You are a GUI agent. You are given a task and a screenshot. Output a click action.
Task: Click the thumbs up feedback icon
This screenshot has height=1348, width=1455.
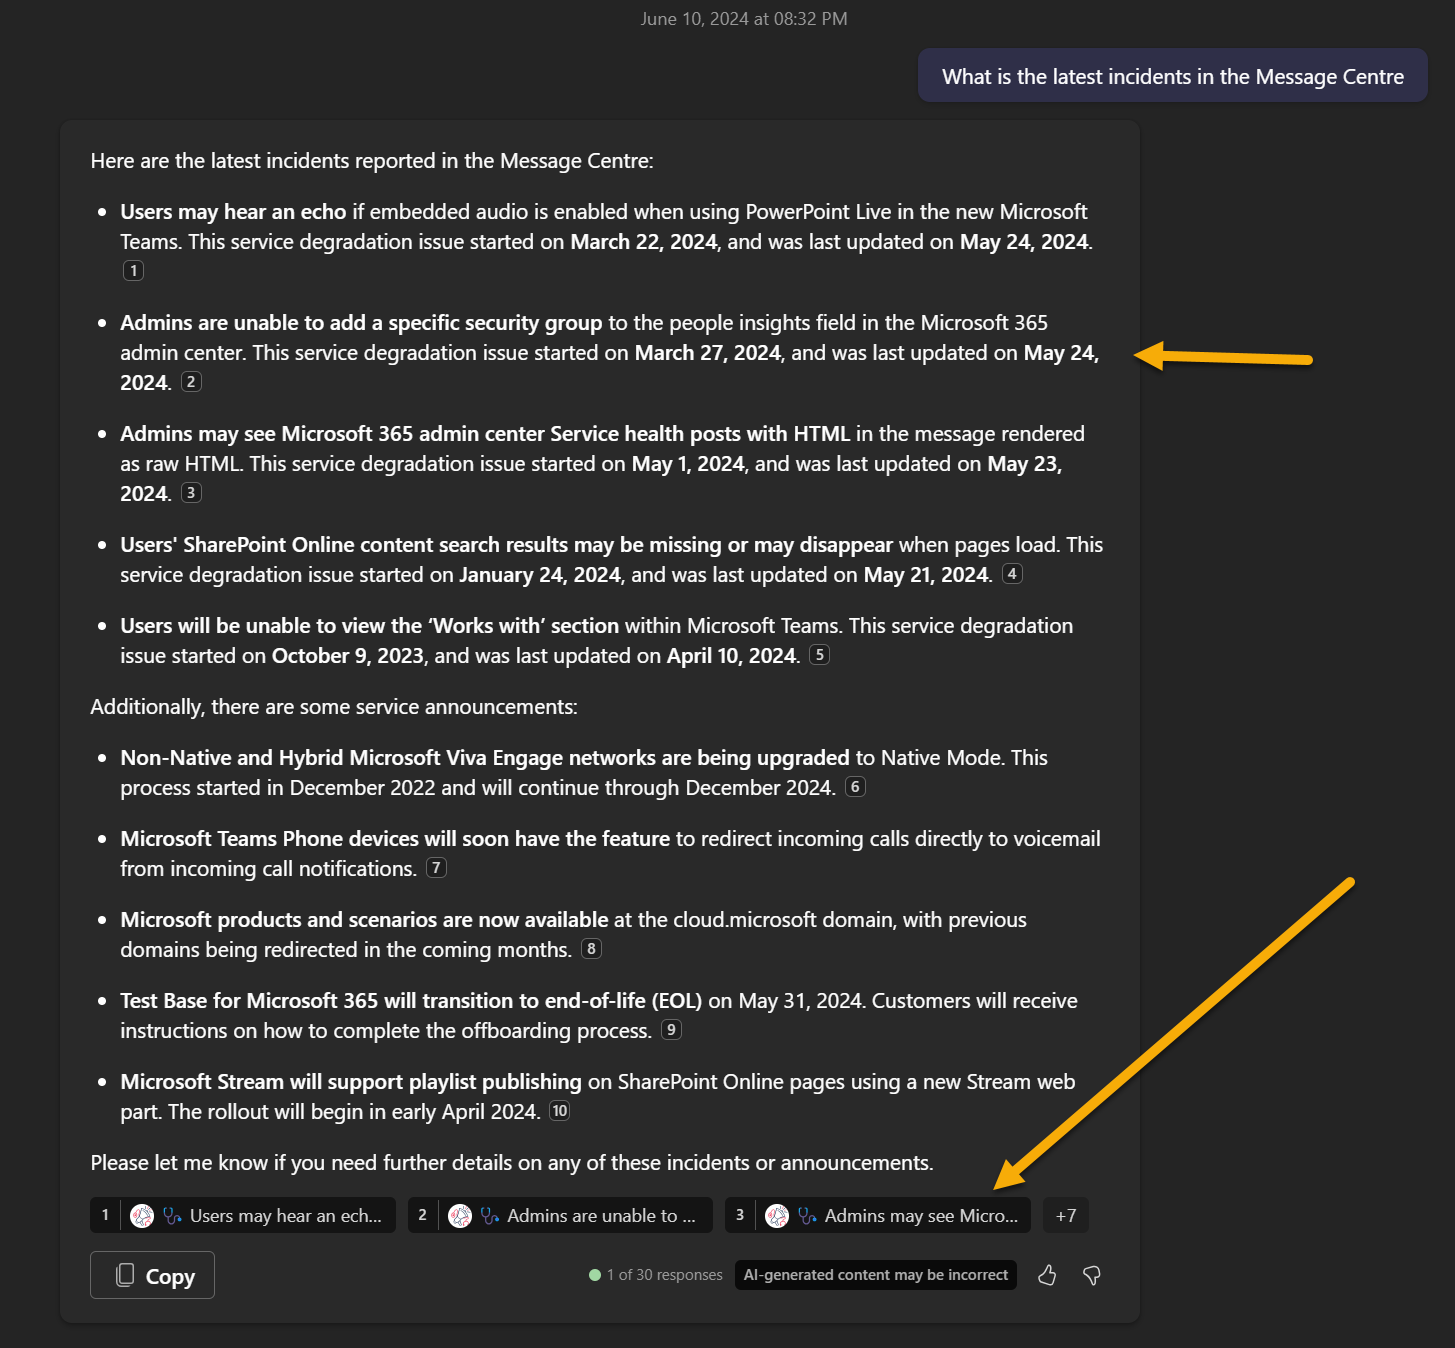point(1047,1275)
